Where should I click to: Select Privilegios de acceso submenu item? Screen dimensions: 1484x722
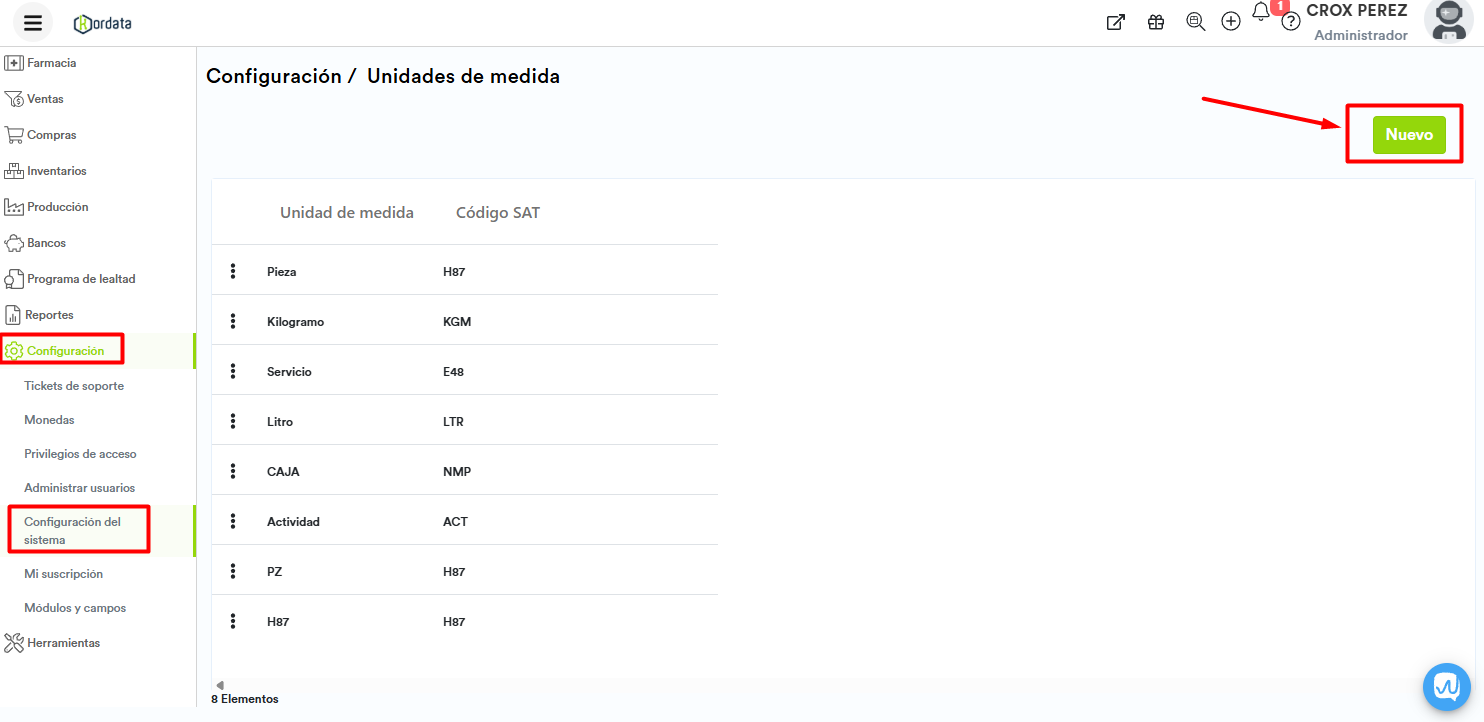coord(80,454)
